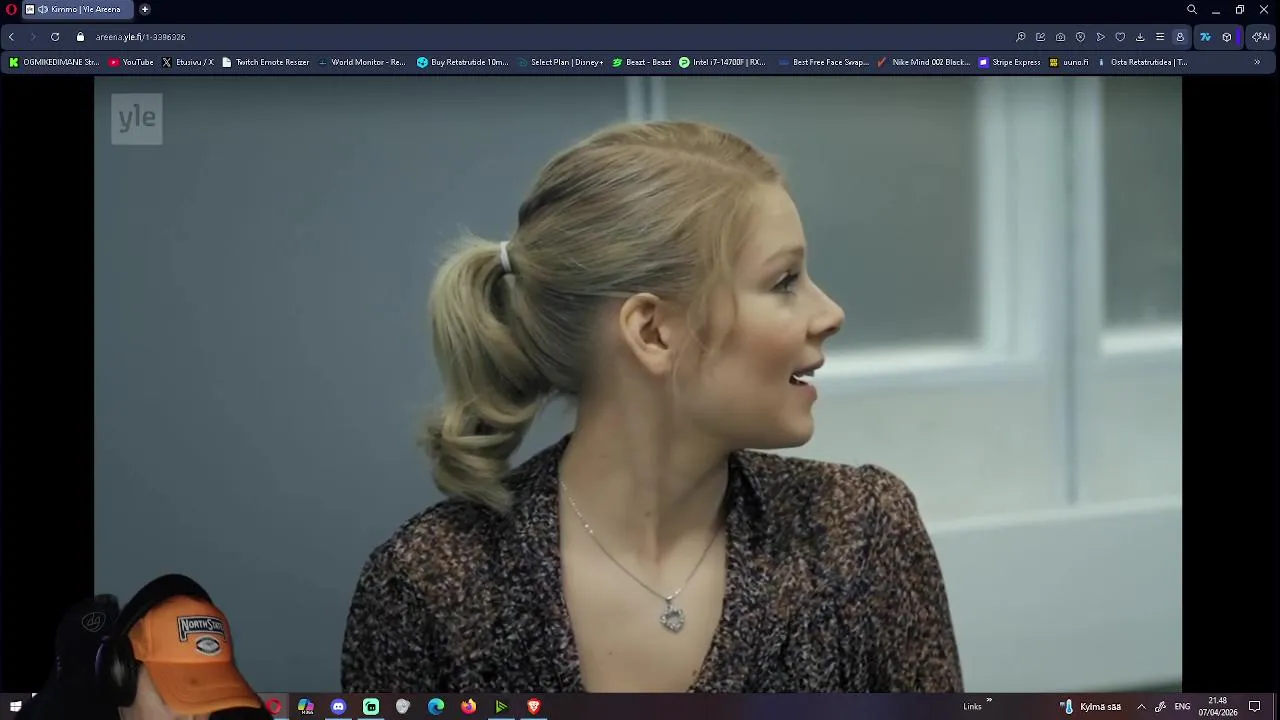Open the 21.48 clock and calendar
Viewport: 1280px width, 720px height.
pos(1218,707)
